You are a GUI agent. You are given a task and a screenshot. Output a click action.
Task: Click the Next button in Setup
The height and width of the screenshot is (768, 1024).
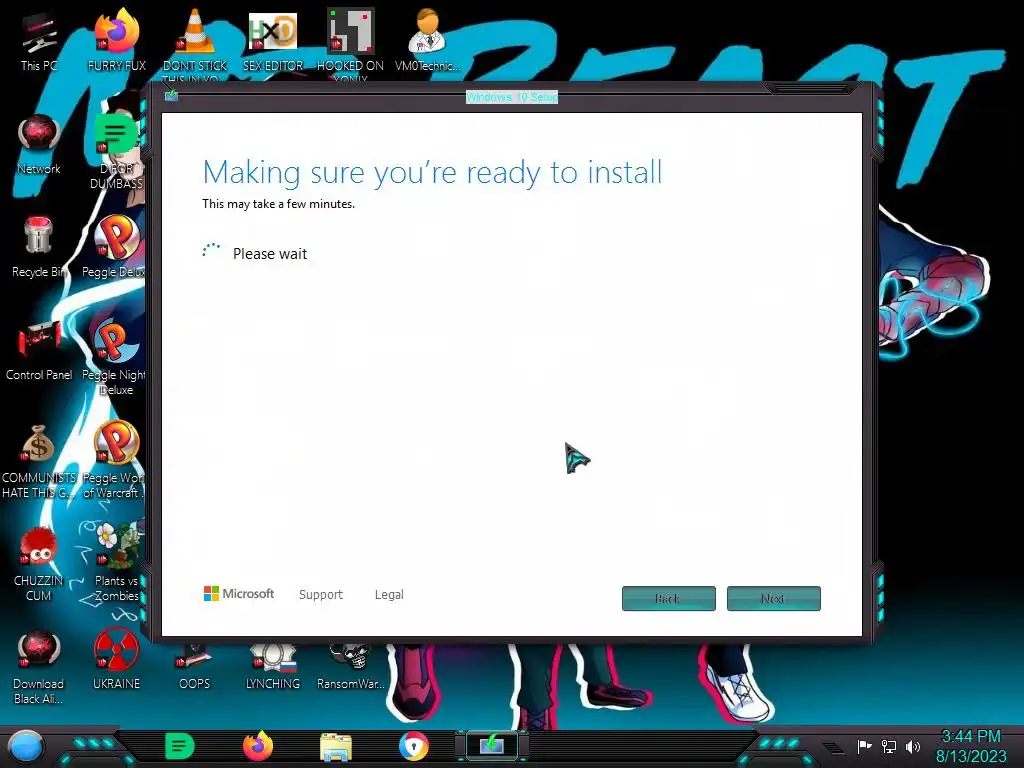774,598
